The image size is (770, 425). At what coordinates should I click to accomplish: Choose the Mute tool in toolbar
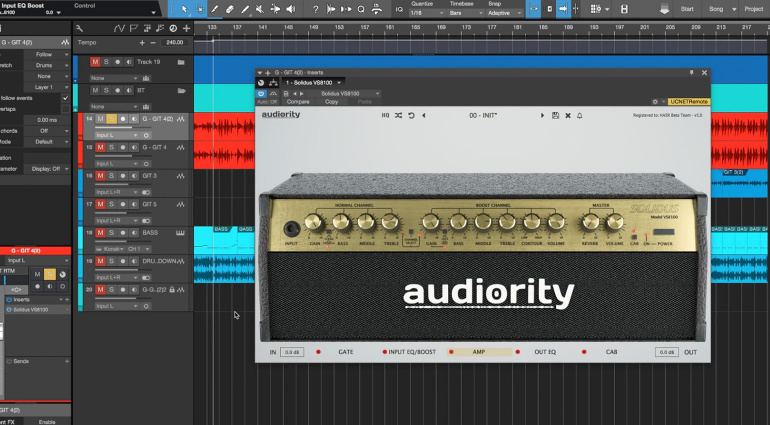(x=260, y=9)
